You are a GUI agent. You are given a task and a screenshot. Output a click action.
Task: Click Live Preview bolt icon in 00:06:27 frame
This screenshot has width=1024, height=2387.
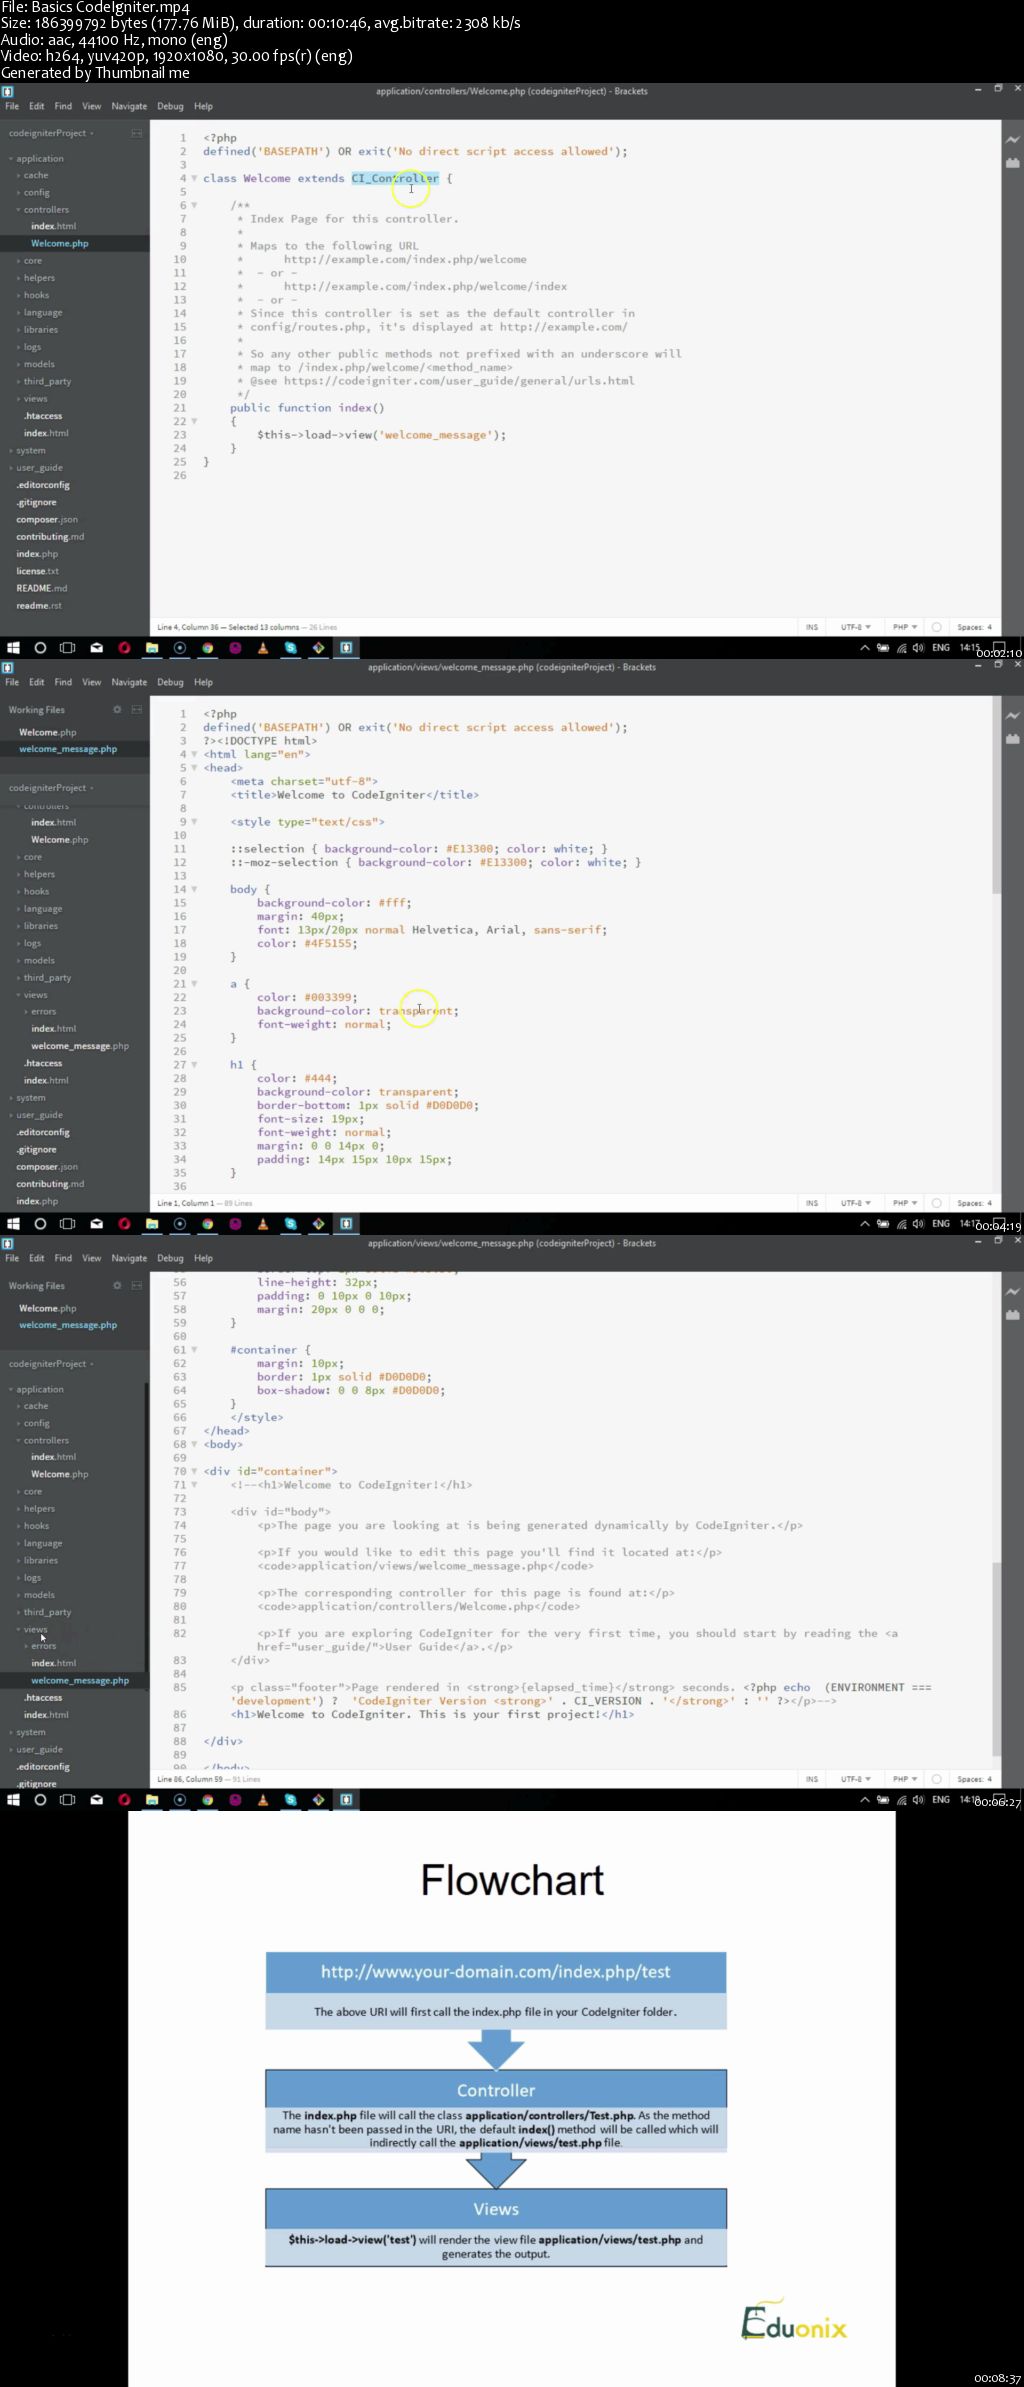(x=1012, y=1291)
